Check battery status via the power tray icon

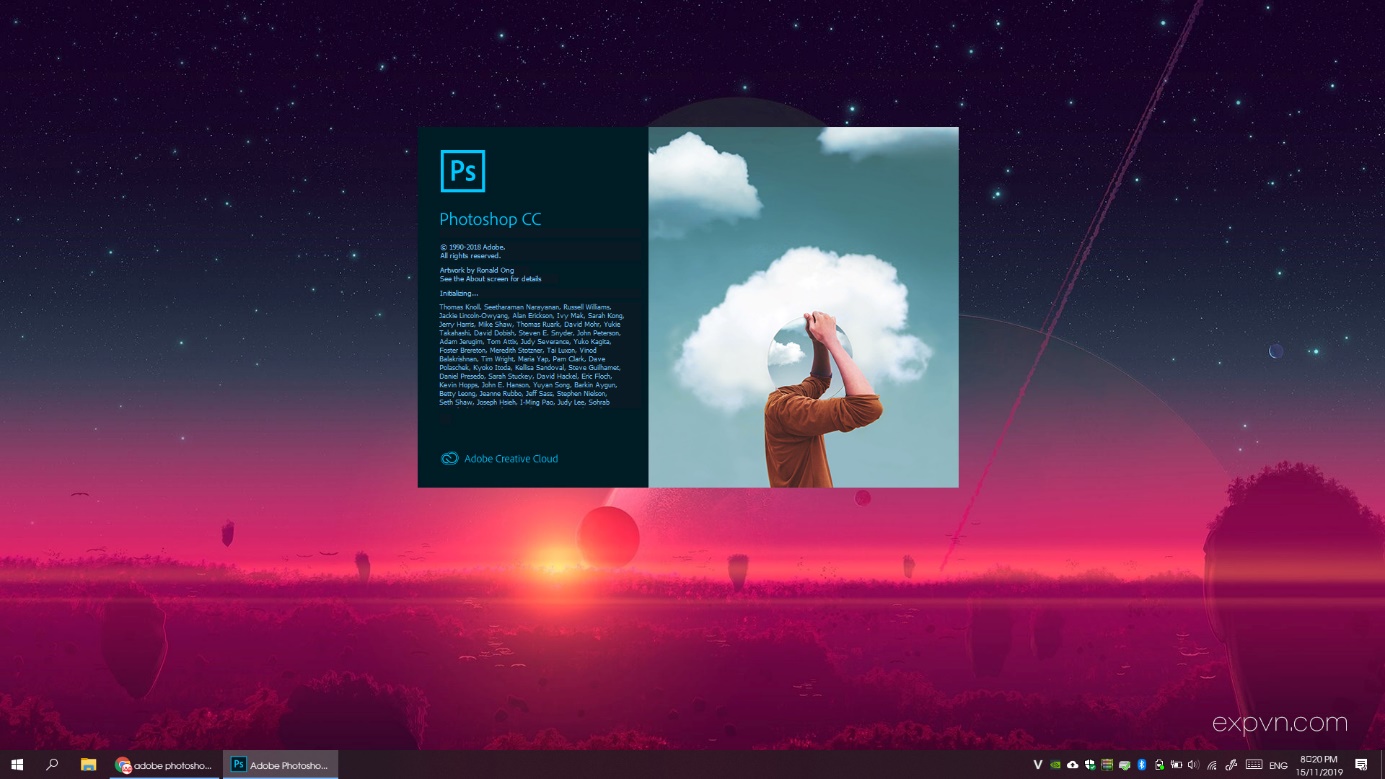[1175, 765]
